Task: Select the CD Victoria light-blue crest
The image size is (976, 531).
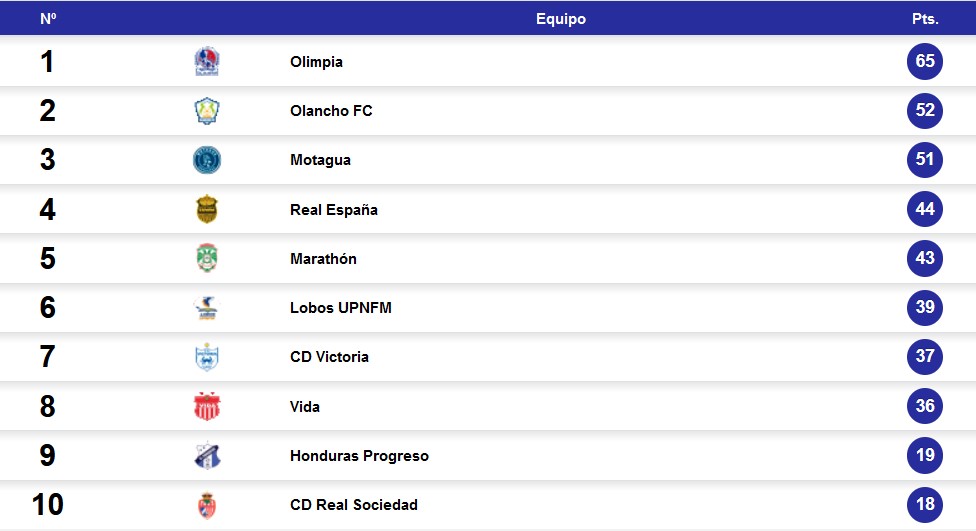Action: click(x=207, y=357)
